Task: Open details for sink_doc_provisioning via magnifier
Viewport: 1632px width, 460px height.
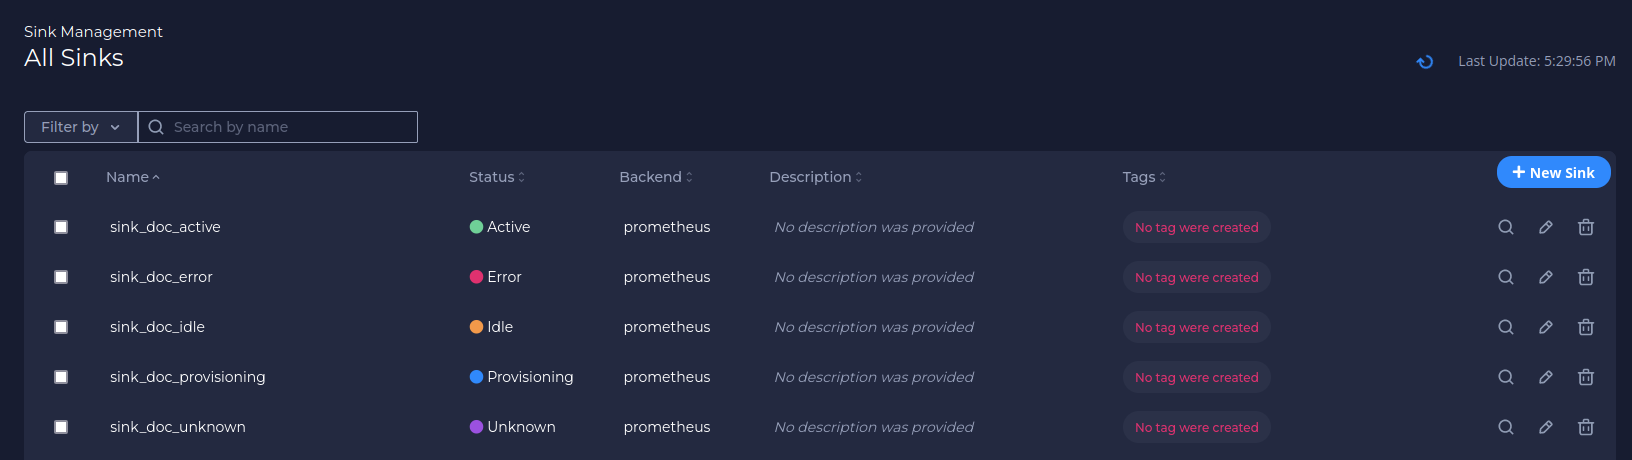Action: (x=1505, y=377)
